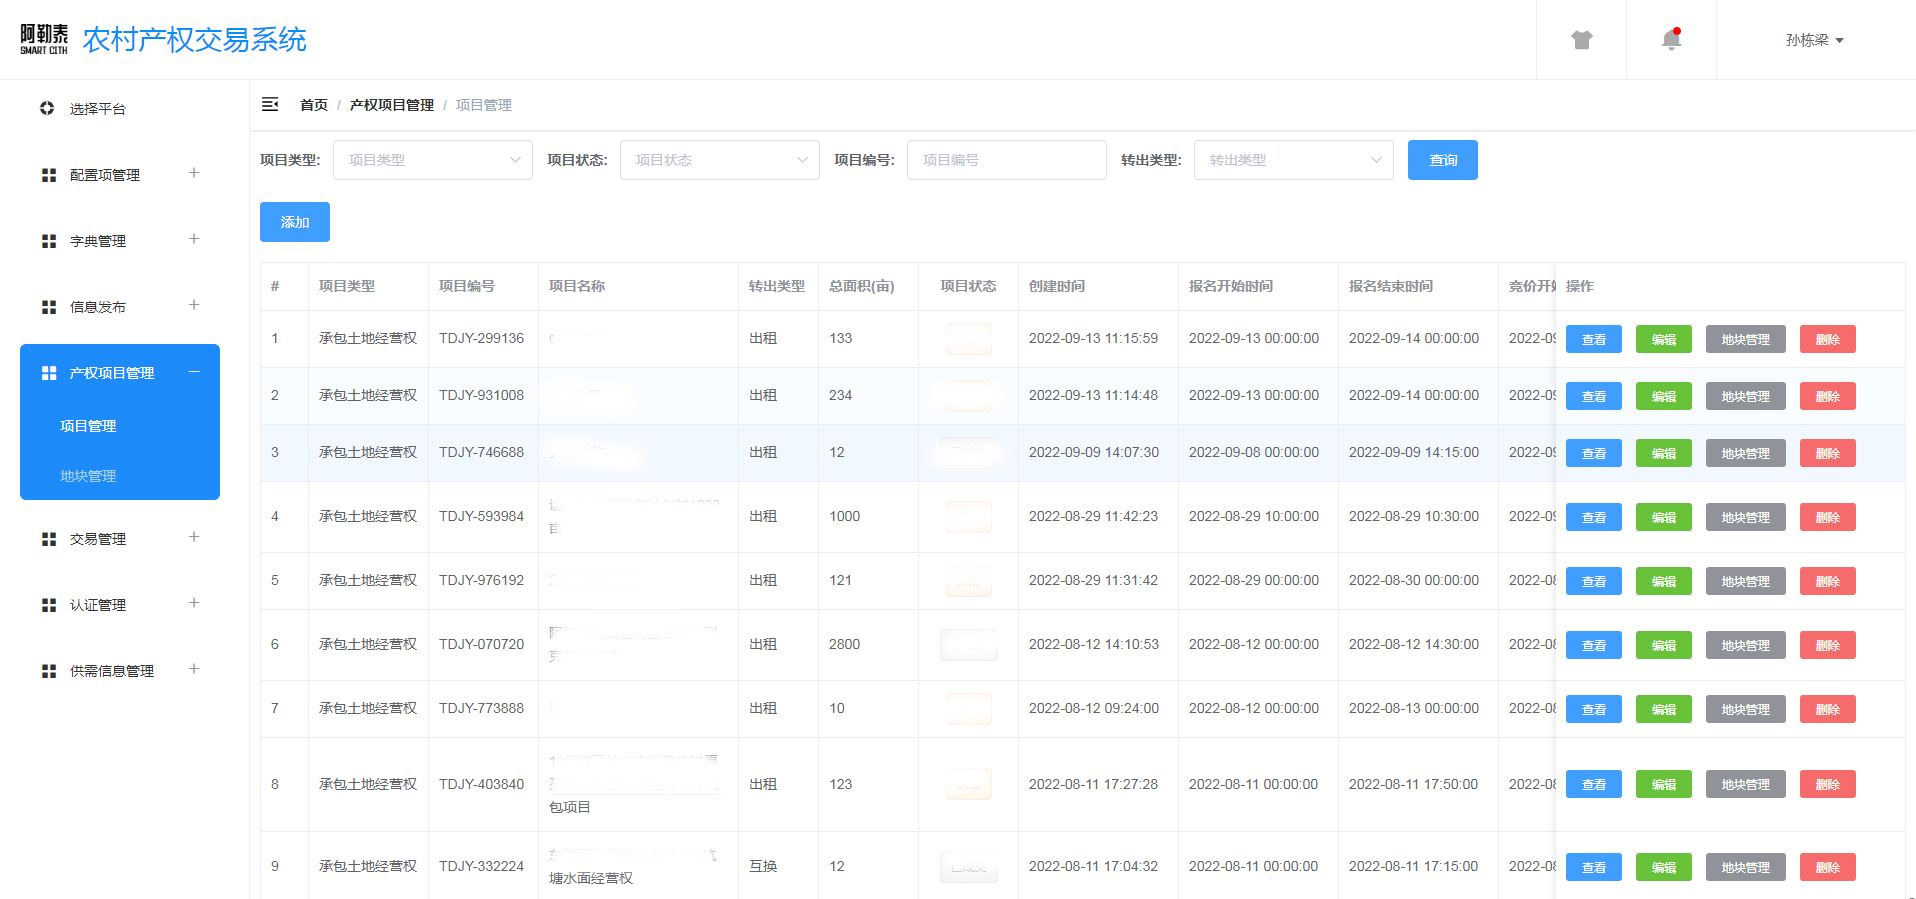View project TDJY-299136 with 查看
The image size is (1916, 899).
(x=1594, y=339)
